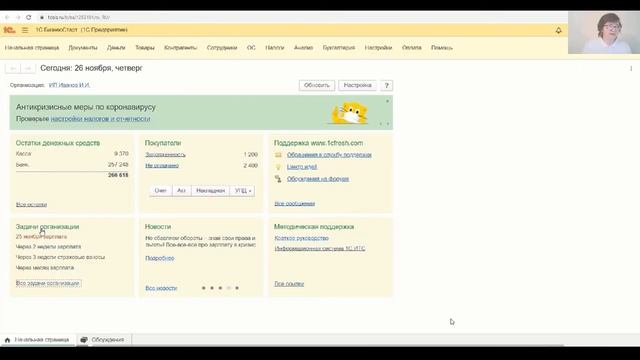Open the hamburger sections menu
This screenshot has height=360, width=640.
(x=25, y=30)
